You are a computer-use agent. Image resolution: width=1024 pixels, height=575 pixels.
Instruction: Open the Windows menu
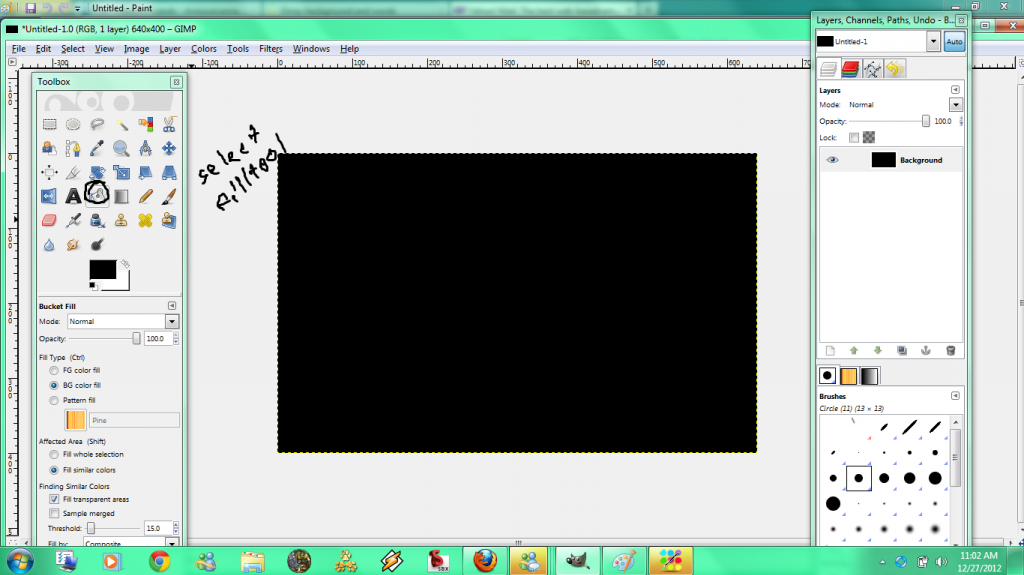[x=311, y=49]
